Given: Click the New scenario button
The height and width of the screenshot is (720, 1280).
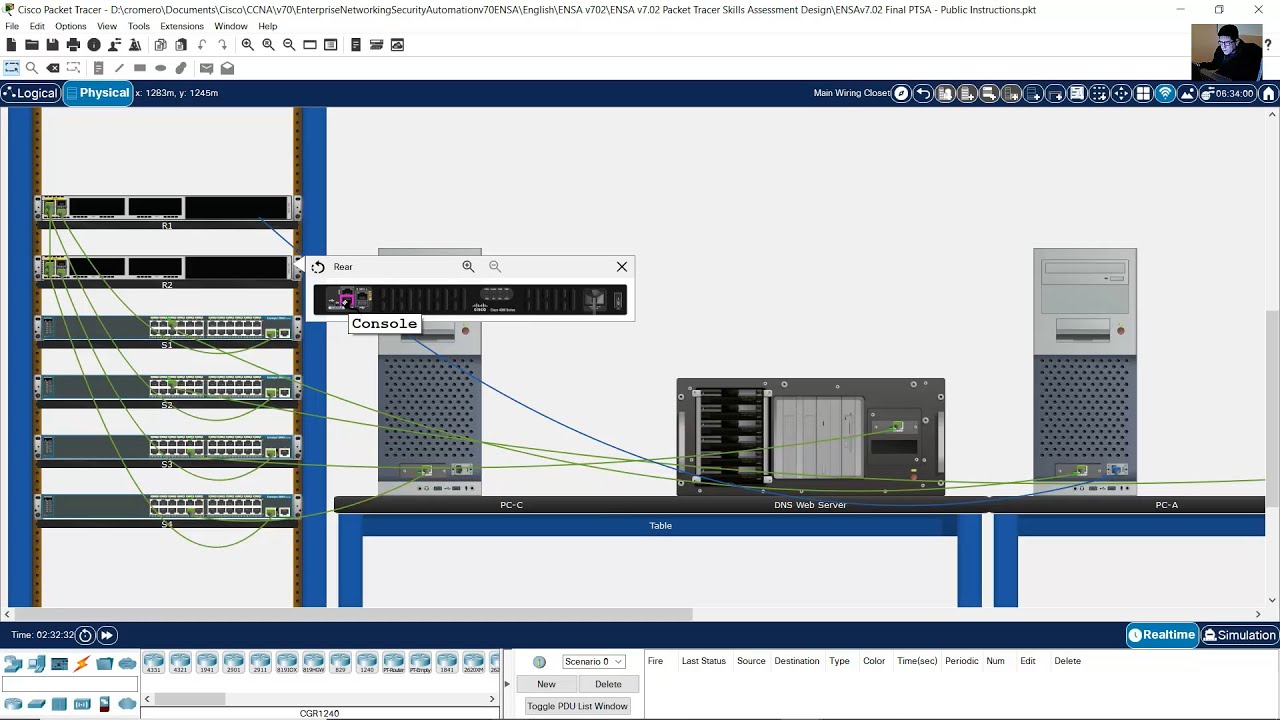Looking at the screenshot, I should pos(546,684).
